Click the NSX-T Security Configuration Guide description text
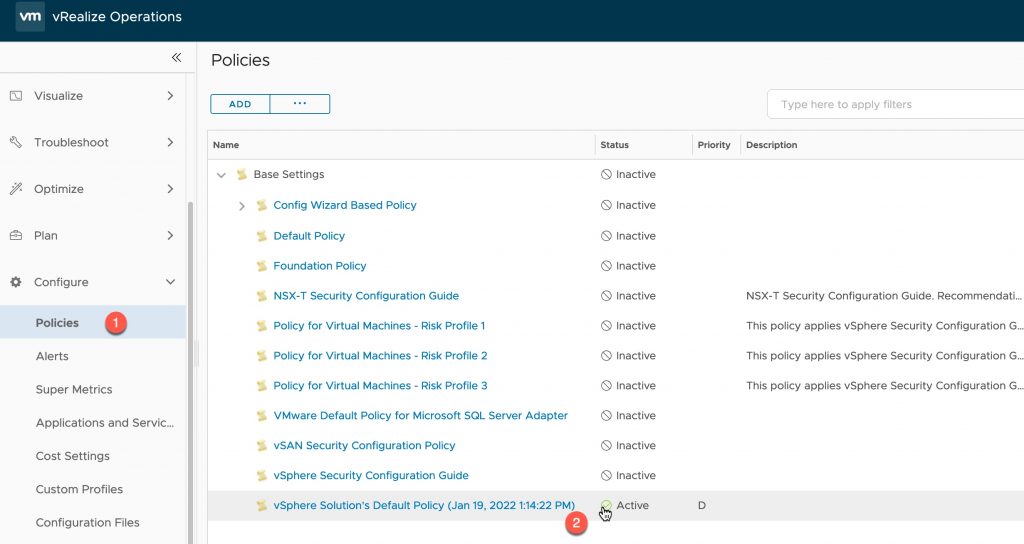 click(x=884, y=296)
